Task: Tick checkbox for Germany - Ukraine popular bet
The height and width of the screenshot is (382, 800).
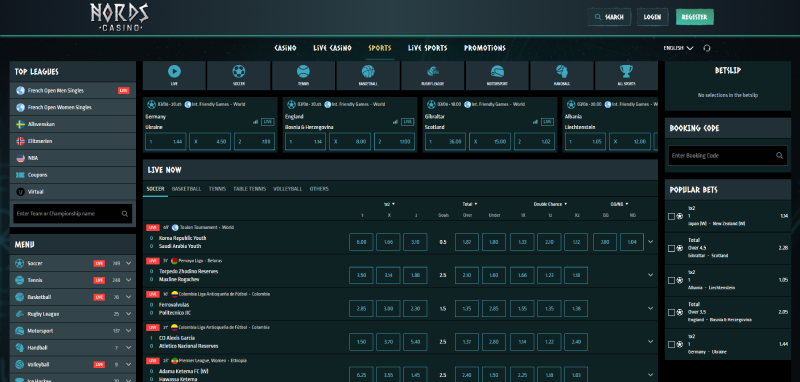Action: coord(671,345)
